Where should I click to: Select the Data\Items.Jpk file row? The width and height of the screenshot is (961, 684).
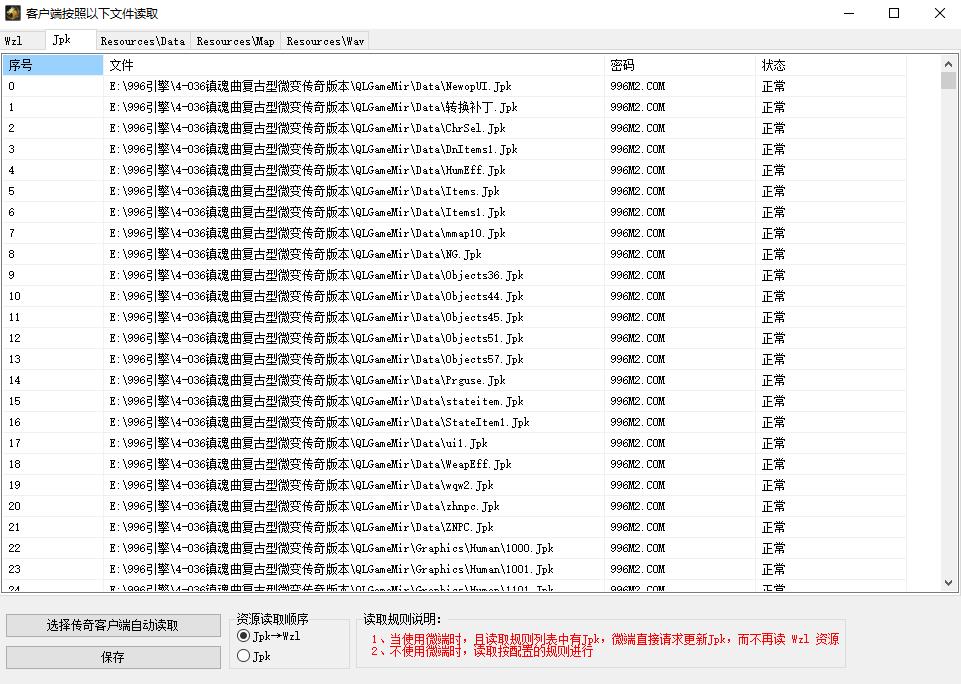coord(454,191)
